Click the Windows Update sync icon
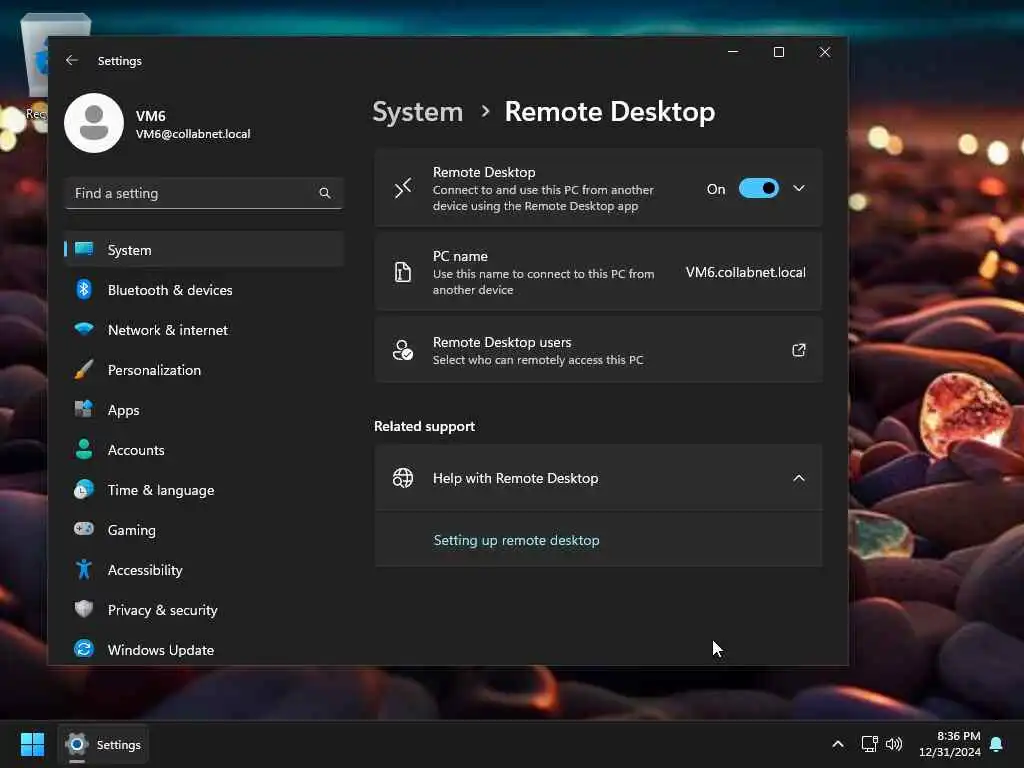1024x768 pixels. [84, 649]
